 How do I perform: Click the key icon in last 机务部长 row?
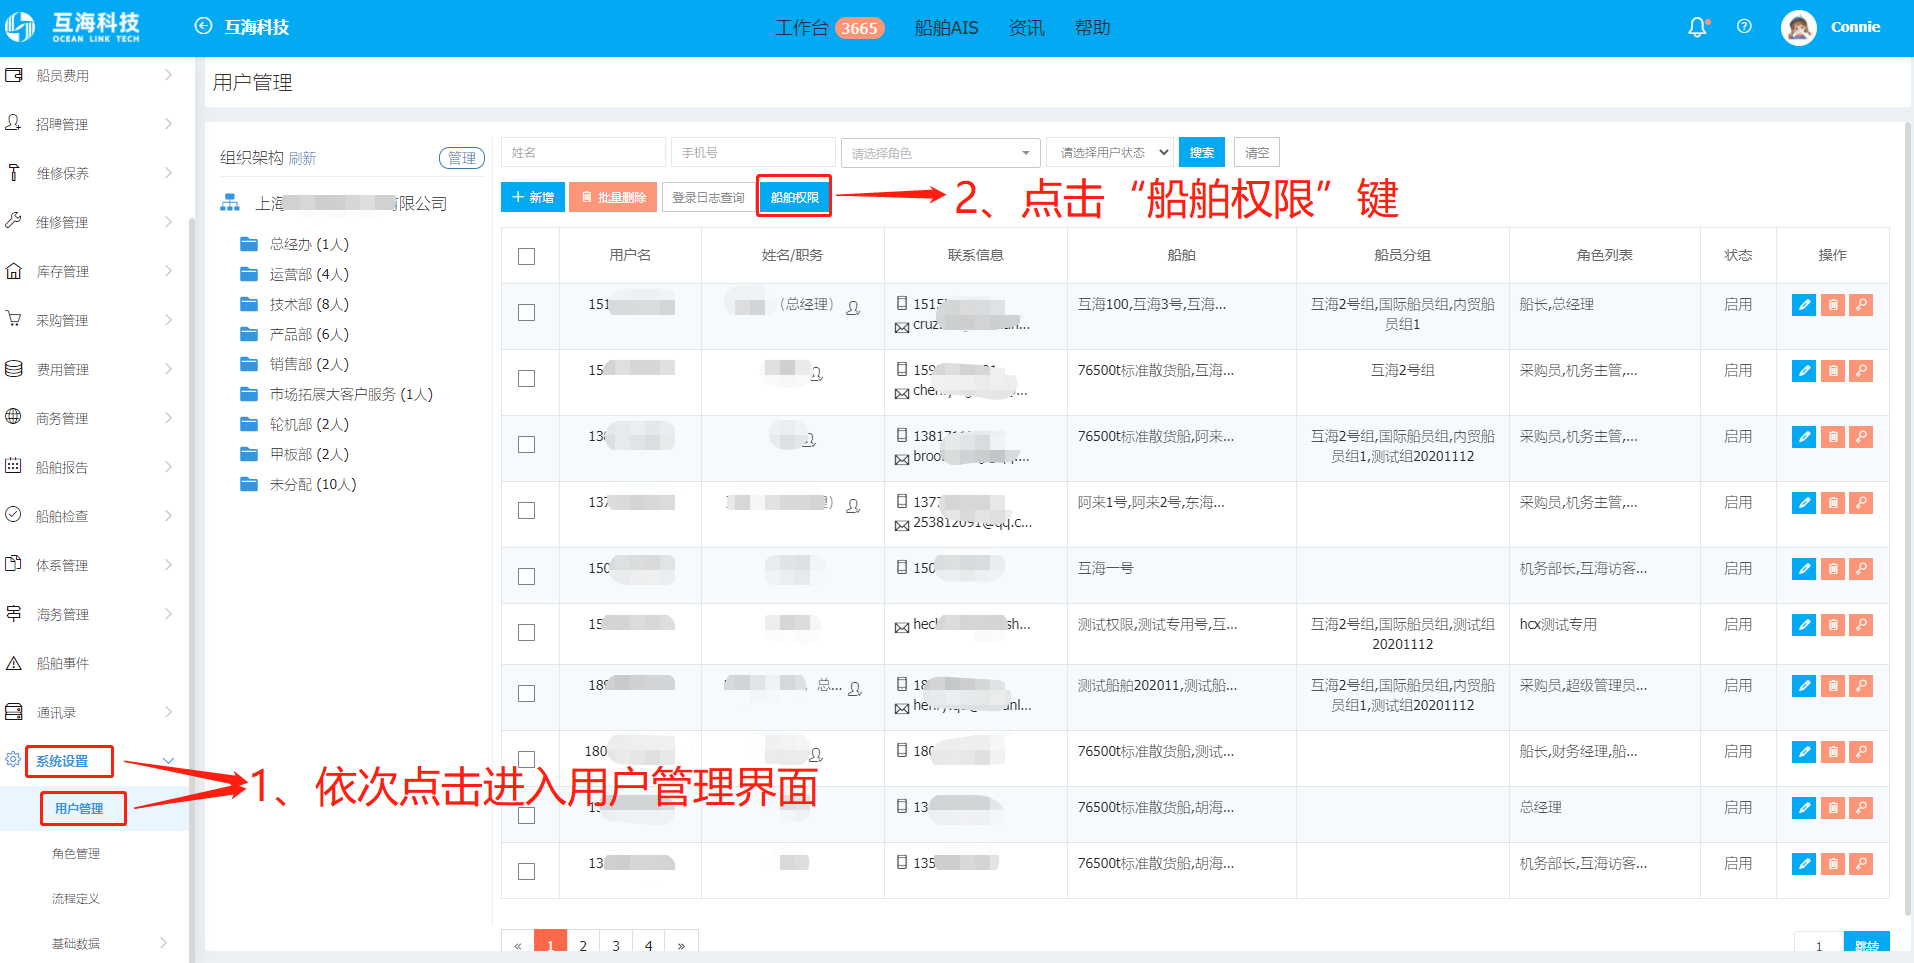click(x=1861, y=864)
